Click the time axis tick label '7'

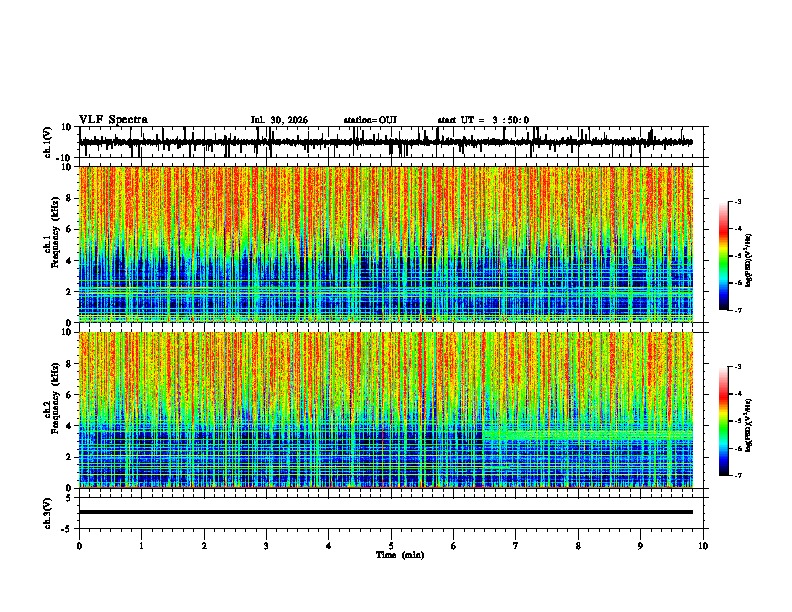pyautogui.click(x=516, y=545)
